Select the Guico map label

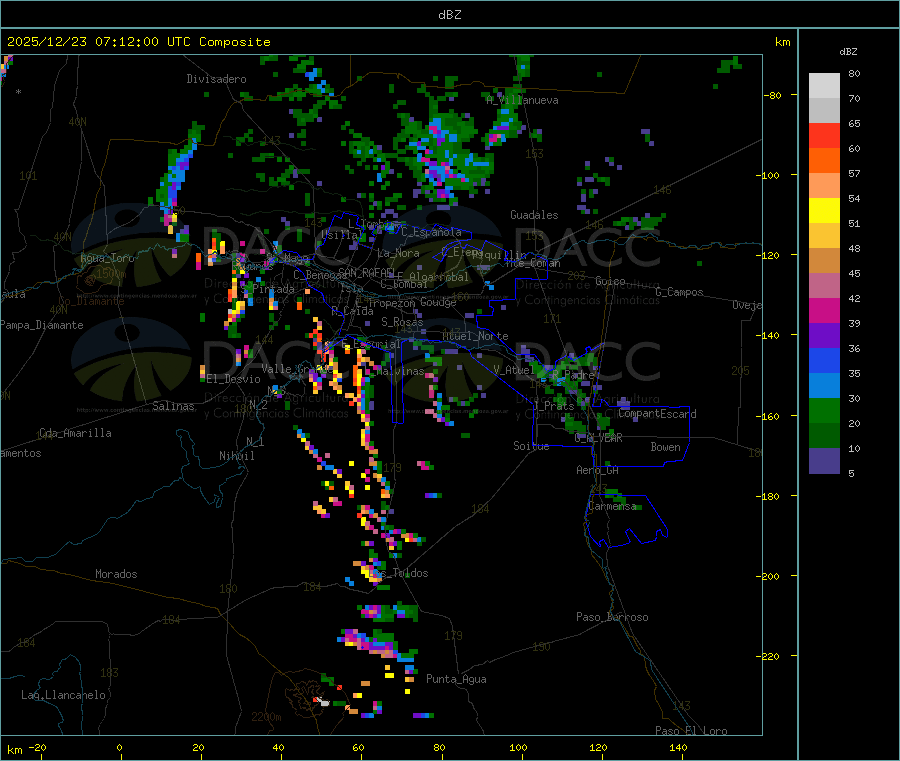[x=610, y=282]
